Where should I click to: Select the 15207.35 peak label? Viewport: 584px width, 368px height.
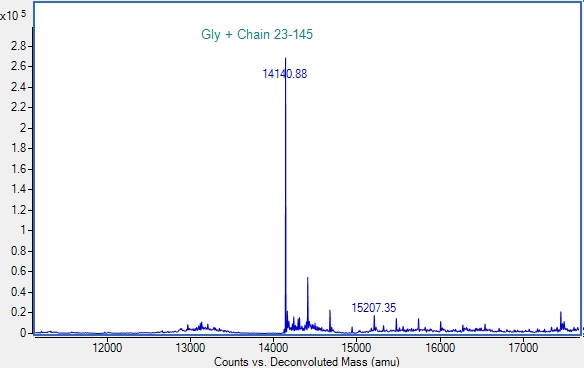pyautogui.click(x=374, y=308)
